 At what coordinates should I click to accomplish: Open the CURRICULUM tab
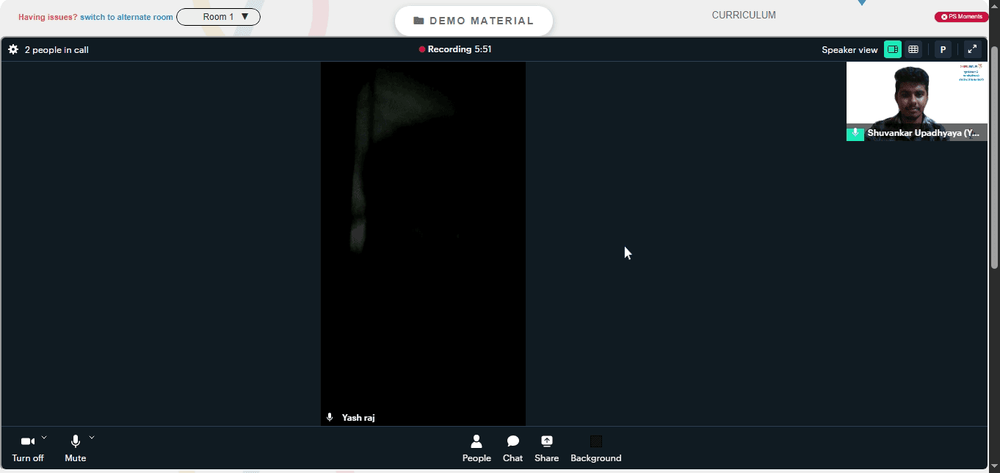coord(744,15)
